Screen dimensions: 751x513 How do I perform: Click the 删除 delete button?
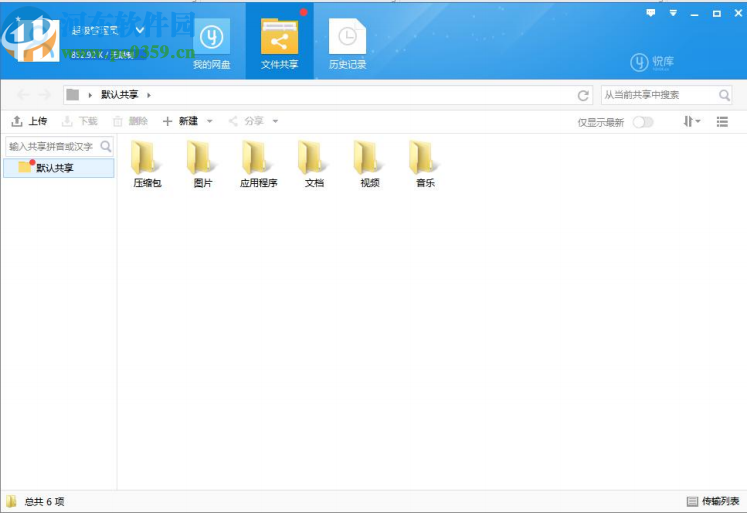(x=130, y=121)
